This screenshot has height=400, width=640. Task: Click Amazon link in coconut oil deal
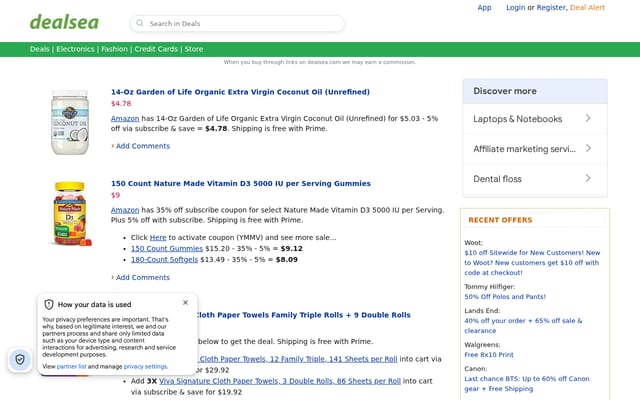tap(125, 118)
